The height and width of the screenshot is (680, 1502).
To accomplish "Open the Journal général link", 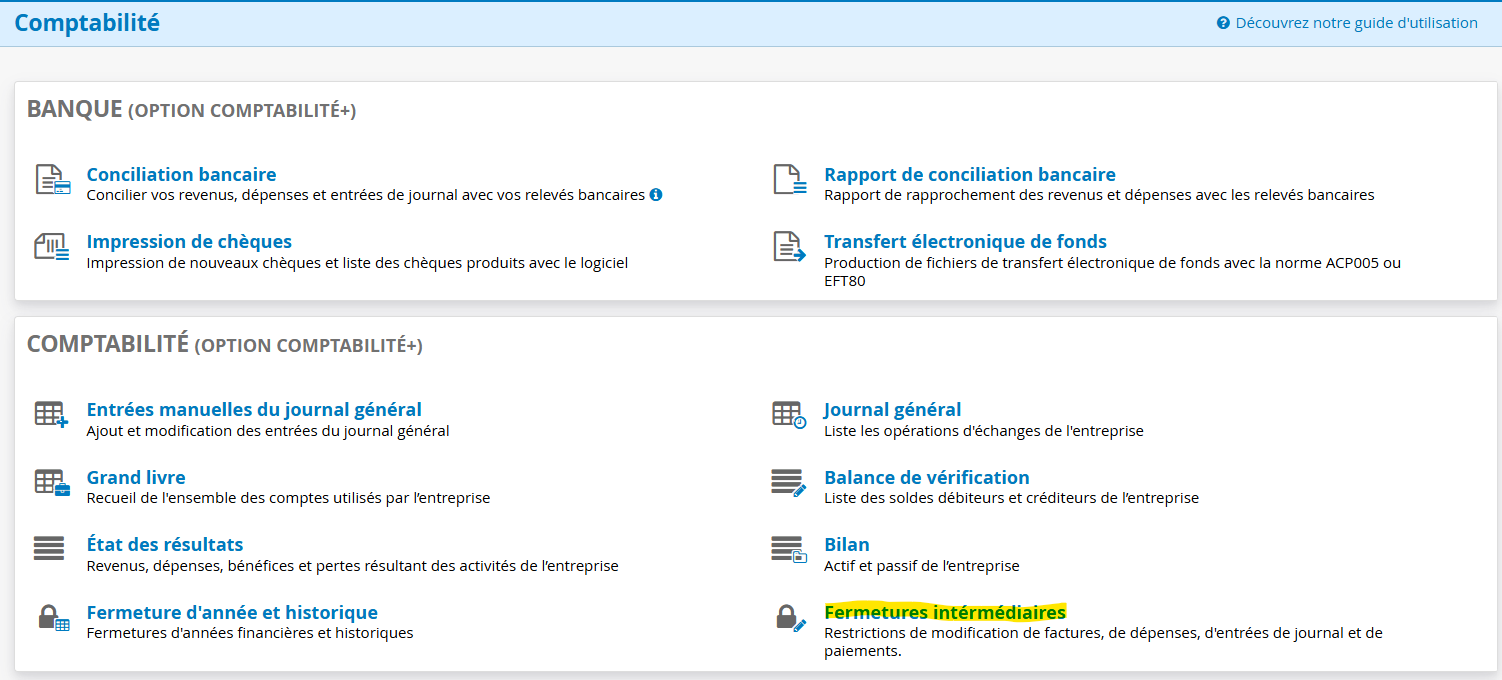I will pyautogui.click(x=892, y=409).
